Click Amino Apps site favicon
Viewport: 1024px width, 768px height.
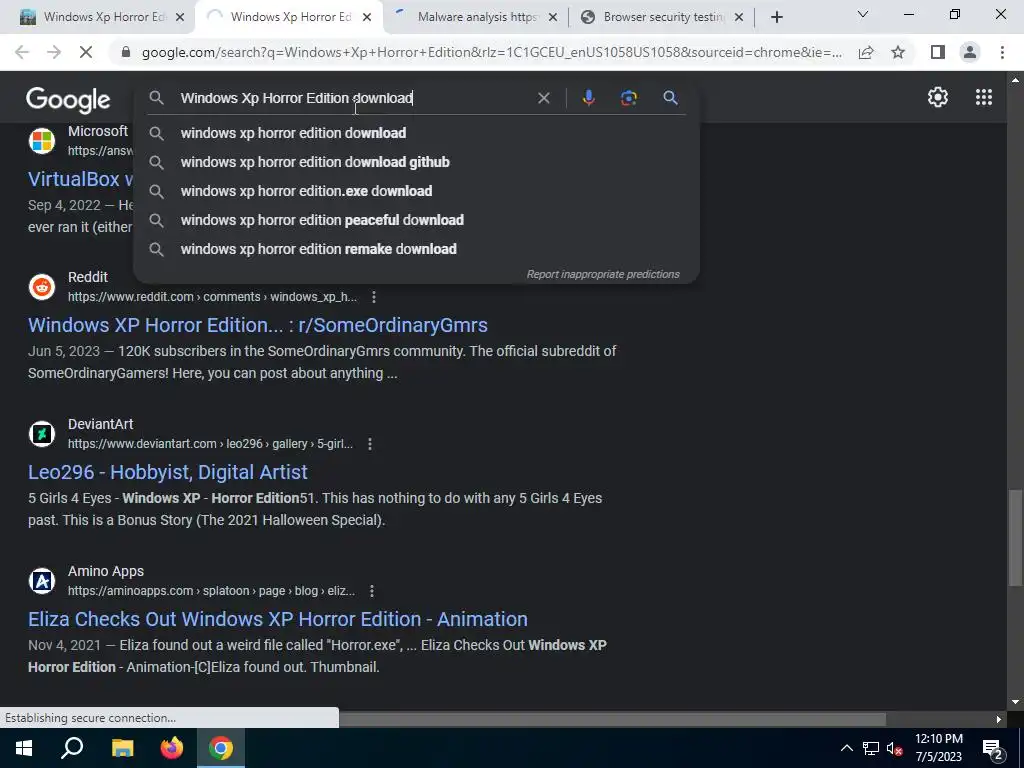click(x=42, y=581)
